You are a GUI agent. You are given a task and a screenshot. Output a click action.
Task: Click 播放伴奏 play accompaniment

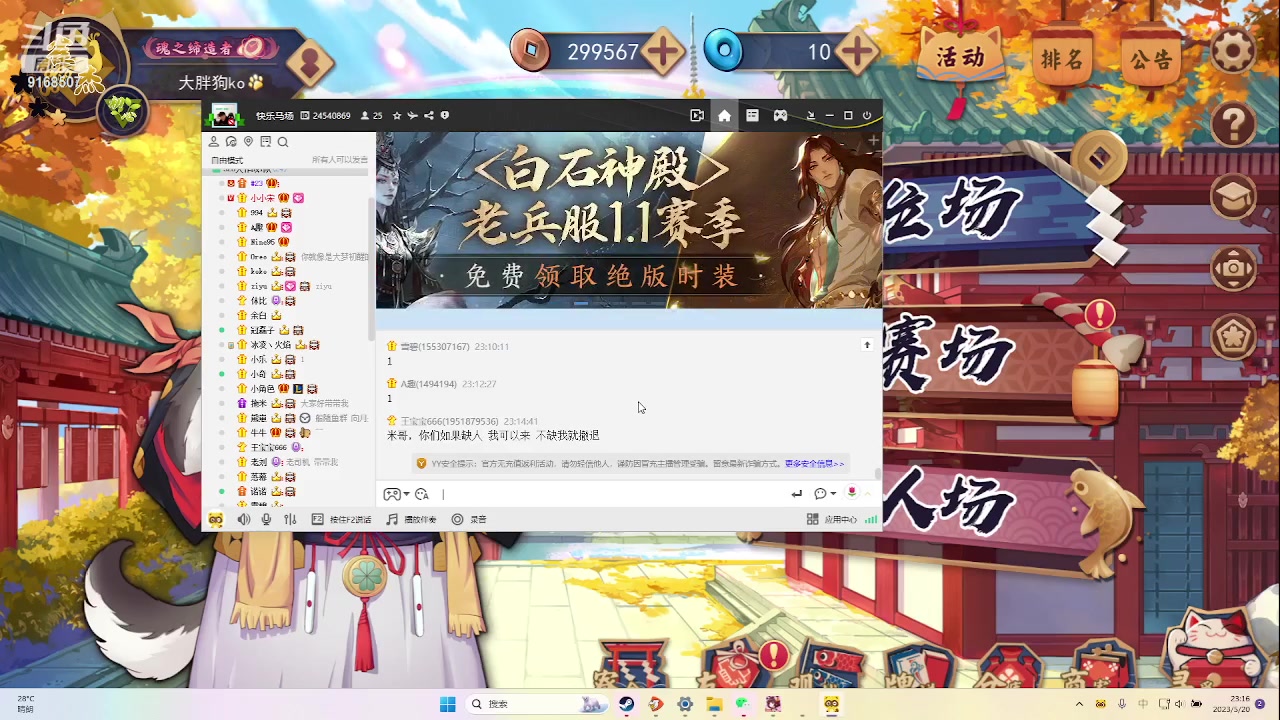click(412, 519)
